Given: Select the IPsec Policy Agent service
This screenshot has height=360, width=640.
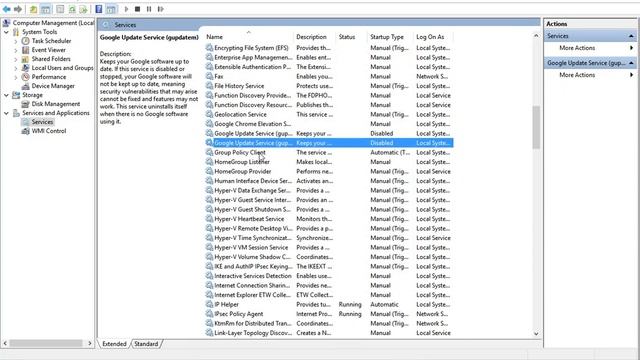Looking at the screenshot, I should (329, 314).
